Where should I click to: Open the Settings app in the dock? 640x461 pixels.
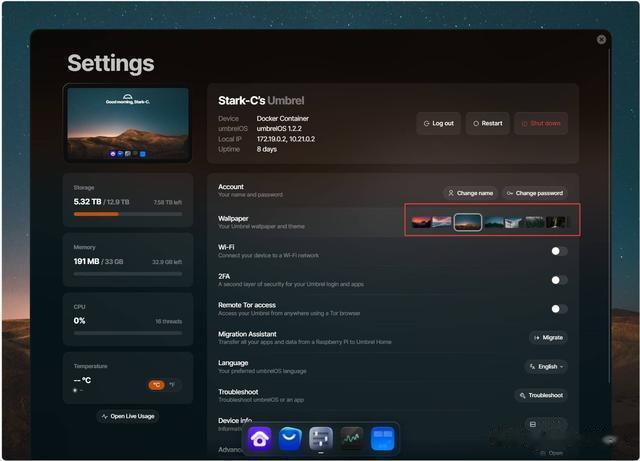(321, 439)
